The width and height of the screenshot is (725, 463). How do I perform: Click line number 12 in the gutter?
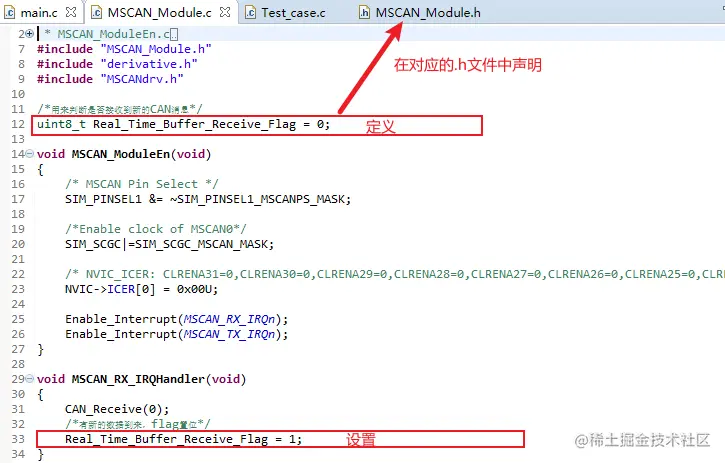coord(18,124)
